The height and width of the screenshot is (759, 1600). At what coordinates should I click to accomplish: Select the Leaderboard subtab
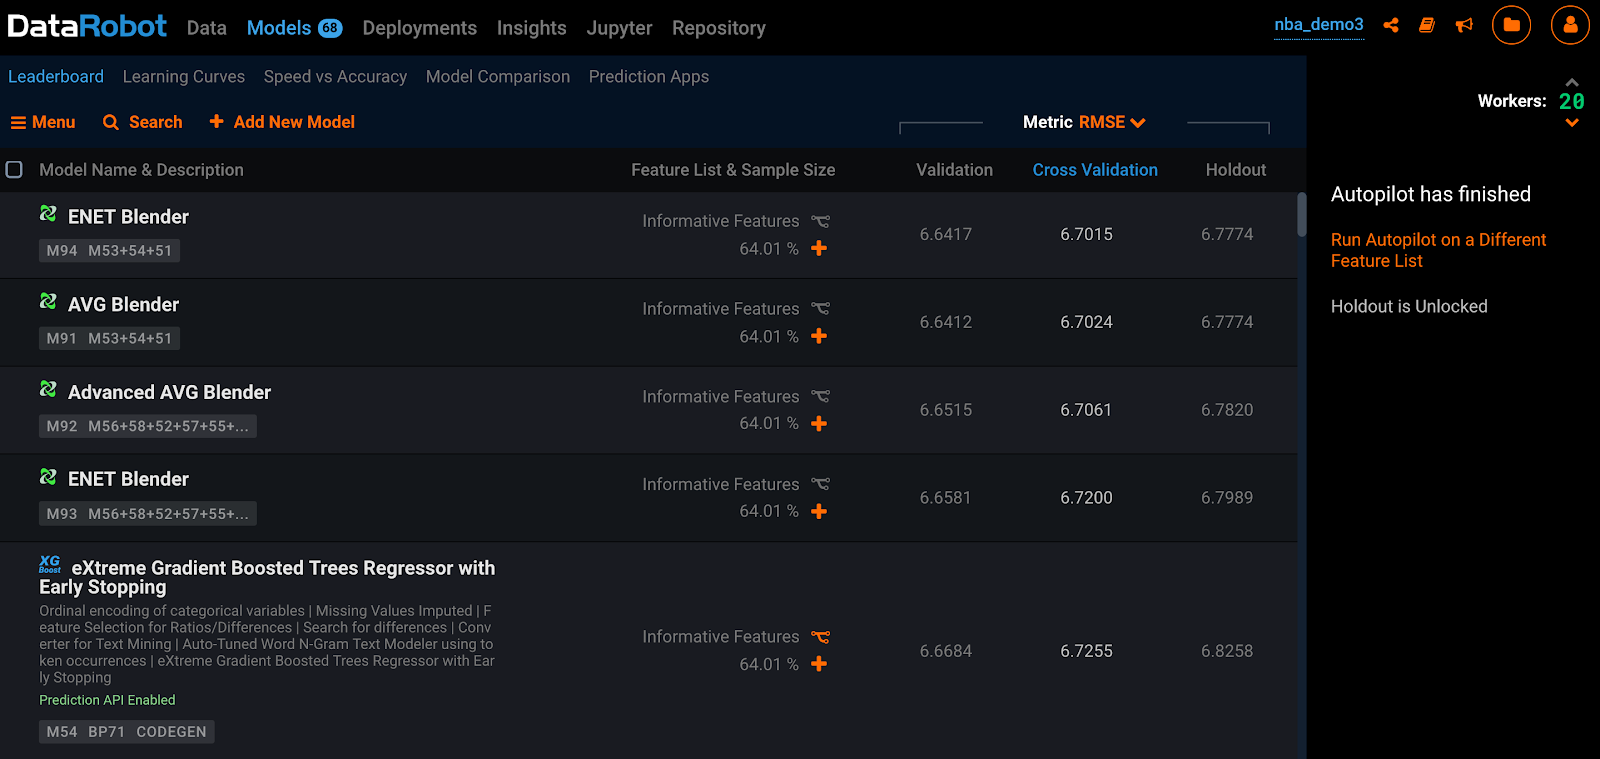56,76
